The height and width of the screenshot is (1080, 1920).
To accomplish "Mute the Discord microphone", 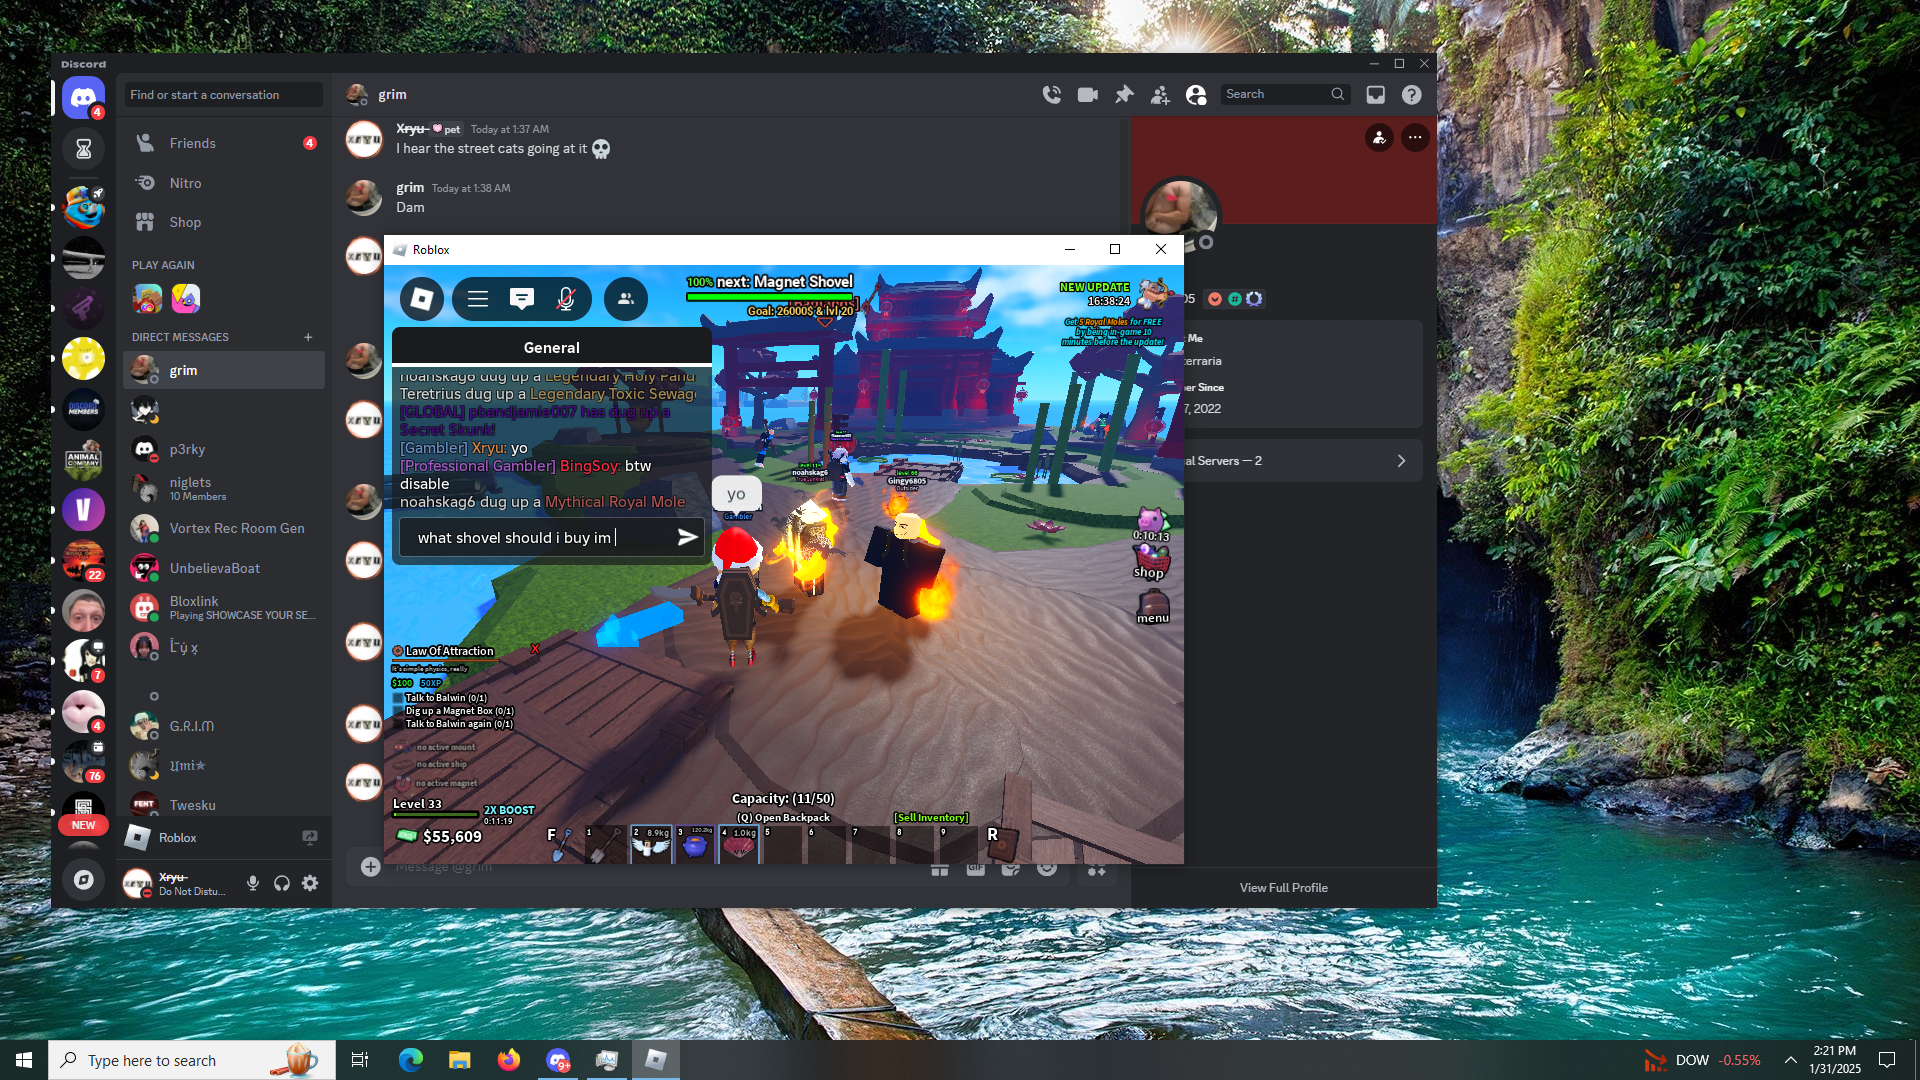I will [253, 883].
